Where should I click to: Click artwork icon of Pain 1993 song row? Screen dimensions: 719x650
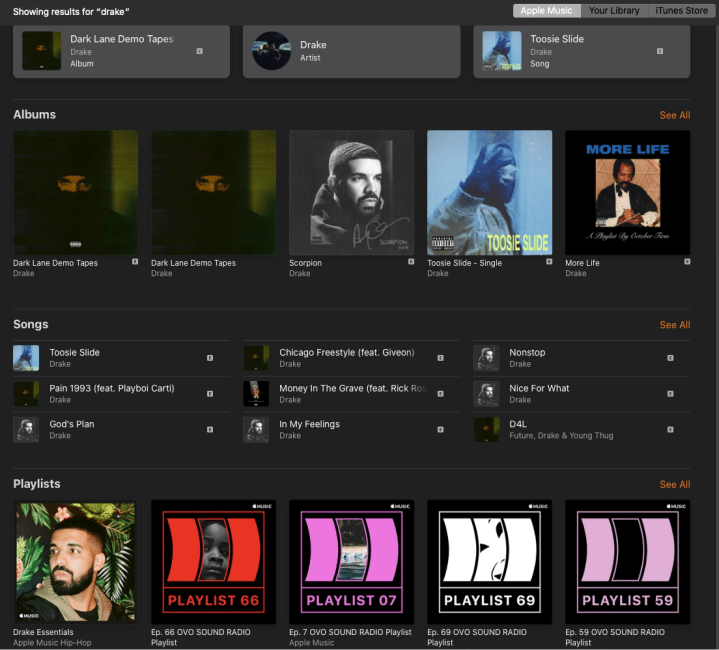tap(26, 394)
